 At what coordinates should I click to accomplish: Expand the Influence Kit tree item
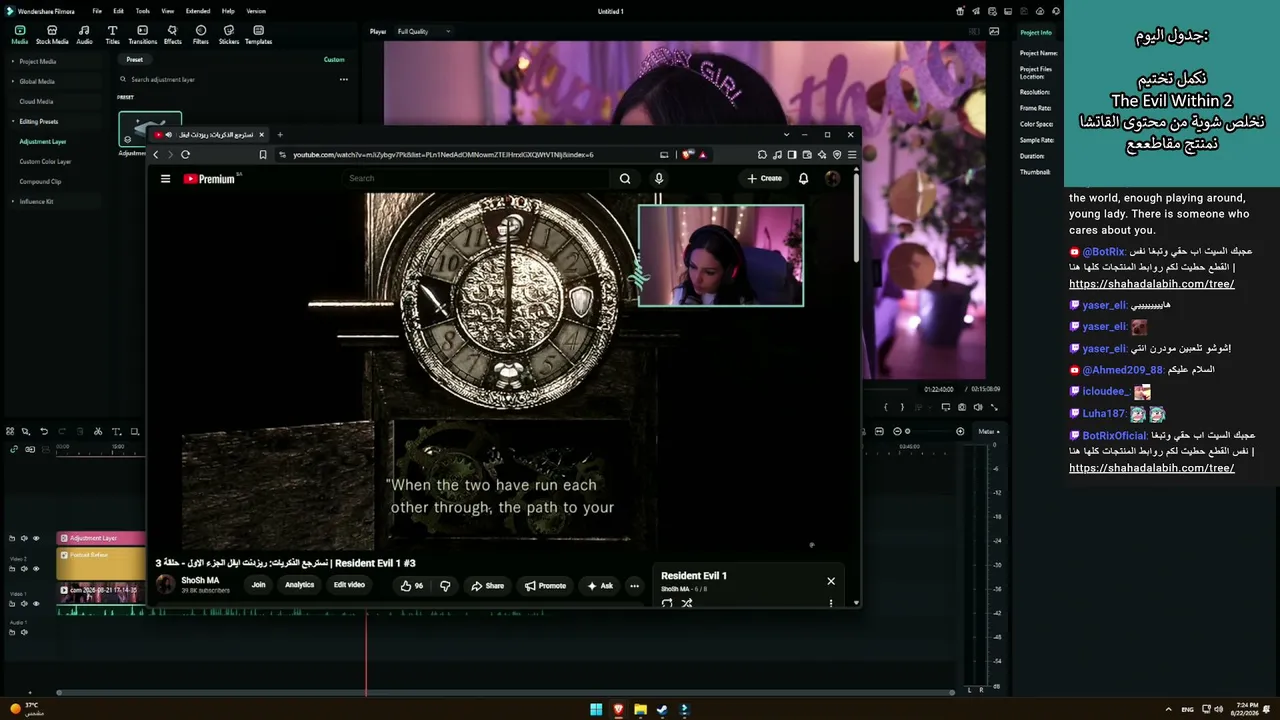(x=13, y=202)
